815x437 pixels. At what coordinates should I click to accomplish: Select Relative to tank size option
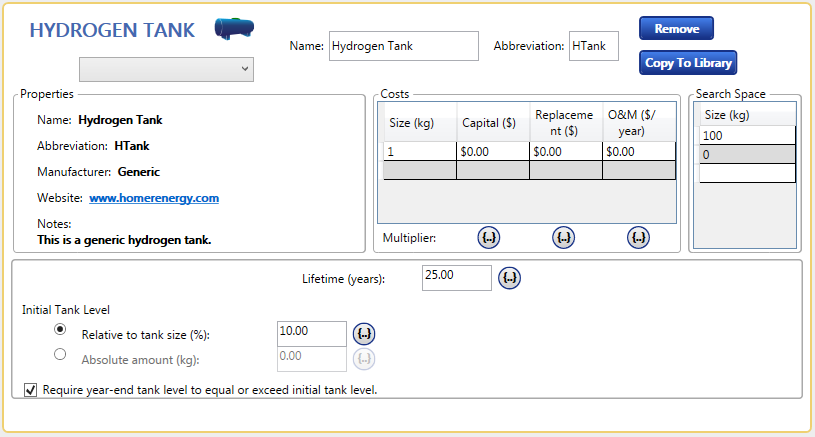61,329
